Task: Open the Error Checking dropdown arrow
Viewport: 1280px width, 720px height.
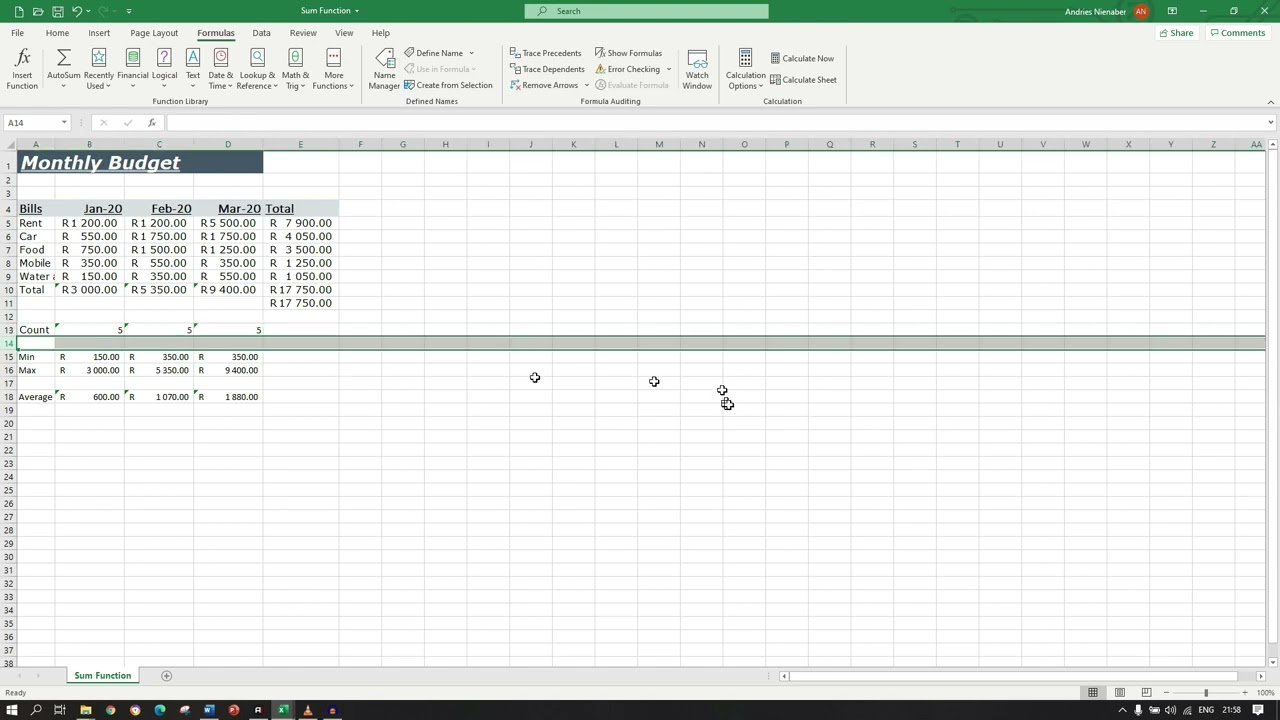Action: 669,70
